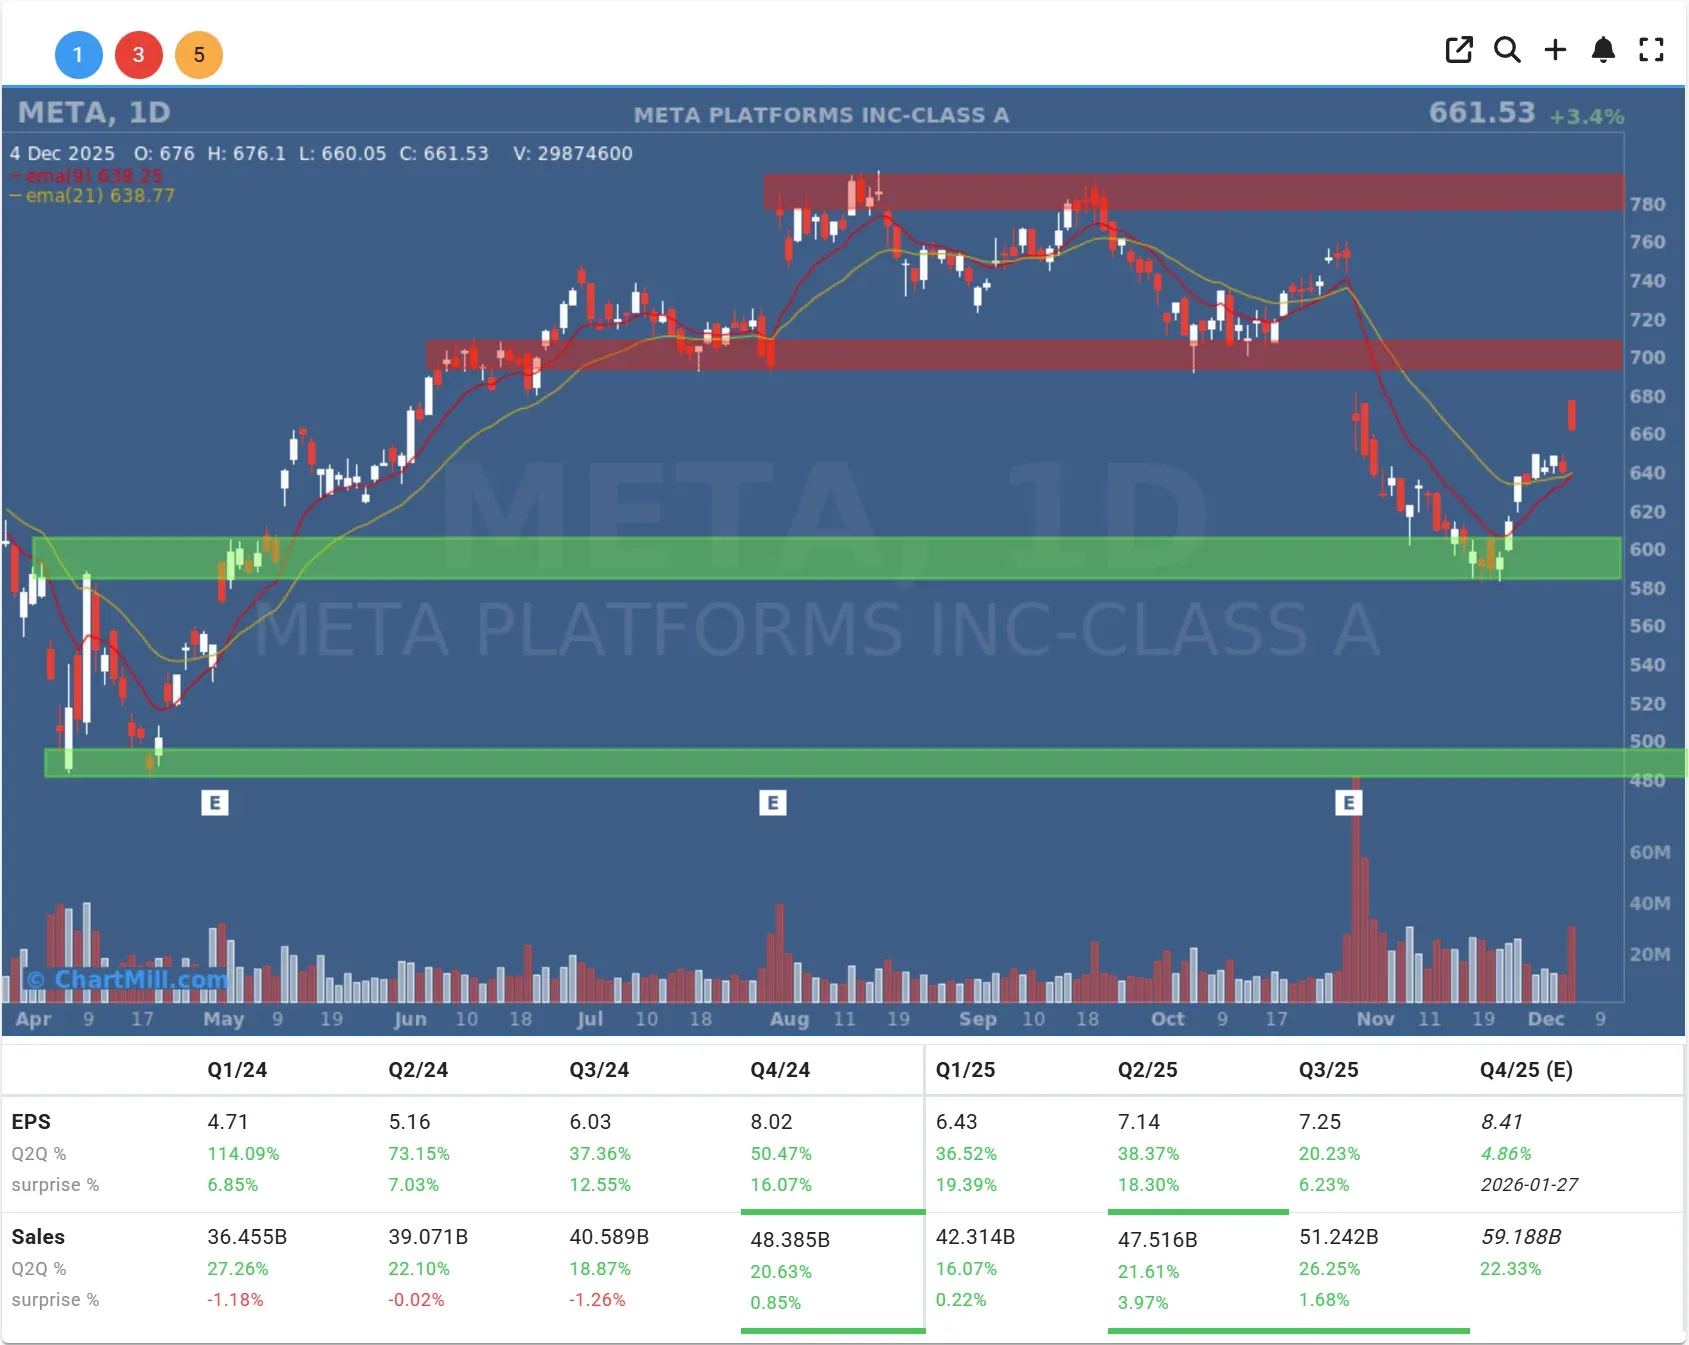Select the blue badge numbered 1
This screenshot has height=1345, width=1689.
79,55
